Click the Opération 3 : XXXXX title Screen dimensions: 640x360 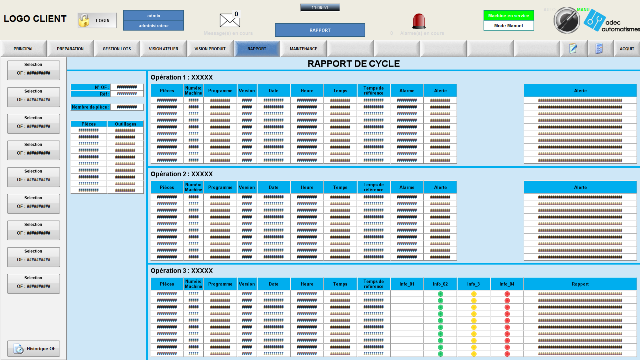[181, 271]
